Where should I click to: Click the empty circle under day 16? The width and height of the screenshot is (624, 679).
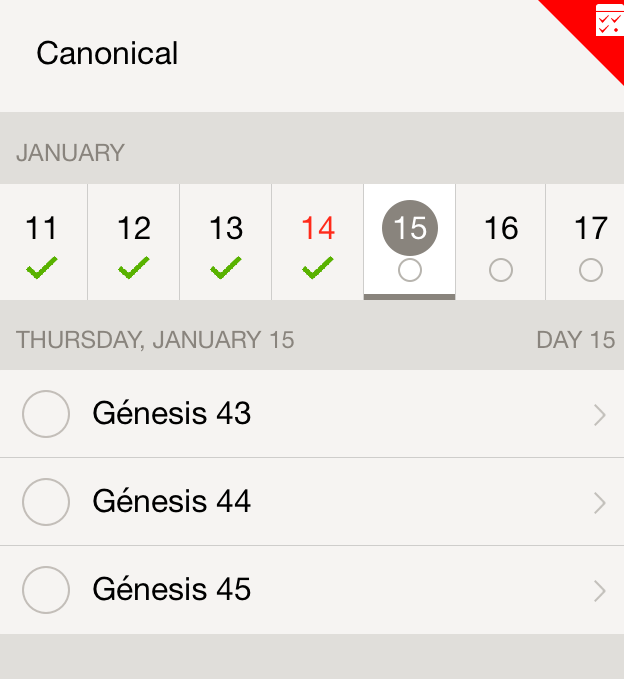[501, 270]
